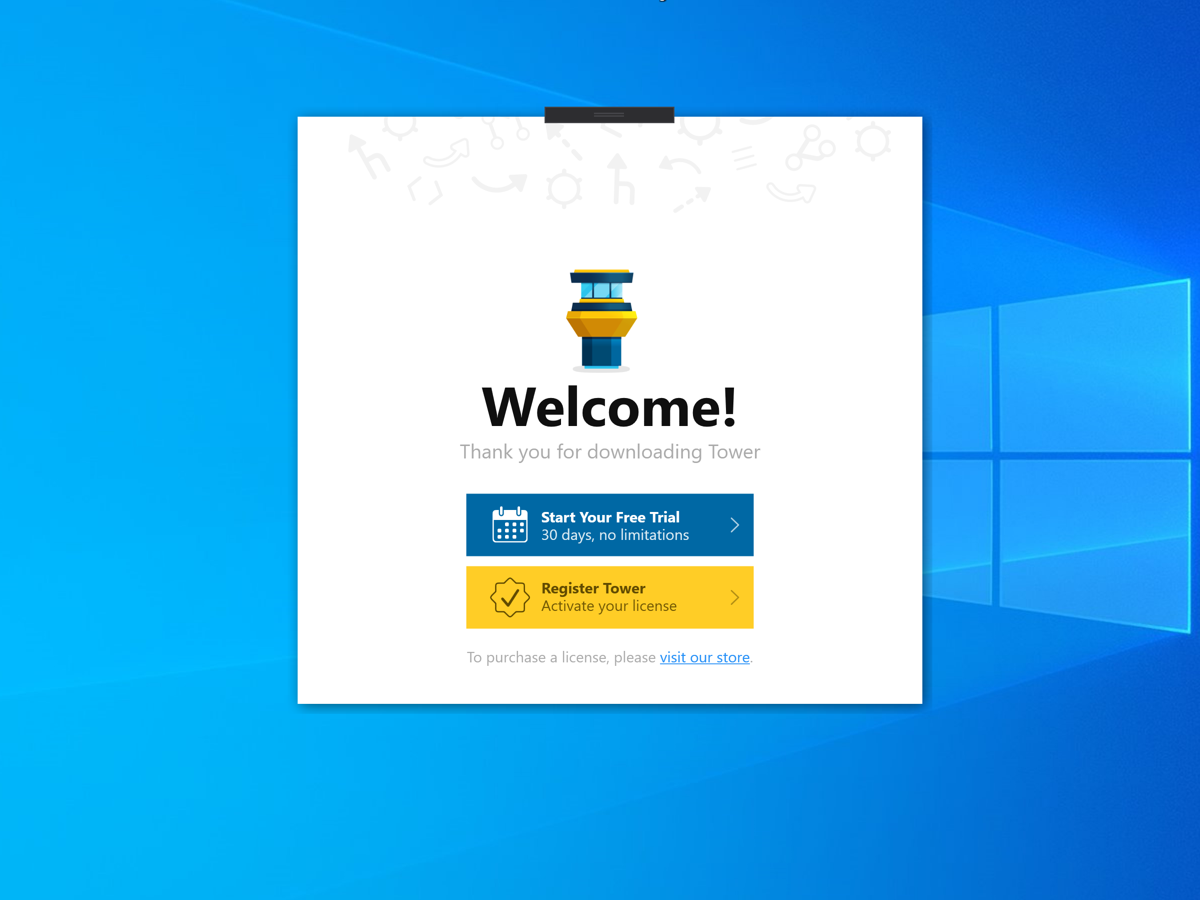Grab the dark handle bar atop the window
The width and height of the screenshot is (1200, 900).
tap(609, 115)
